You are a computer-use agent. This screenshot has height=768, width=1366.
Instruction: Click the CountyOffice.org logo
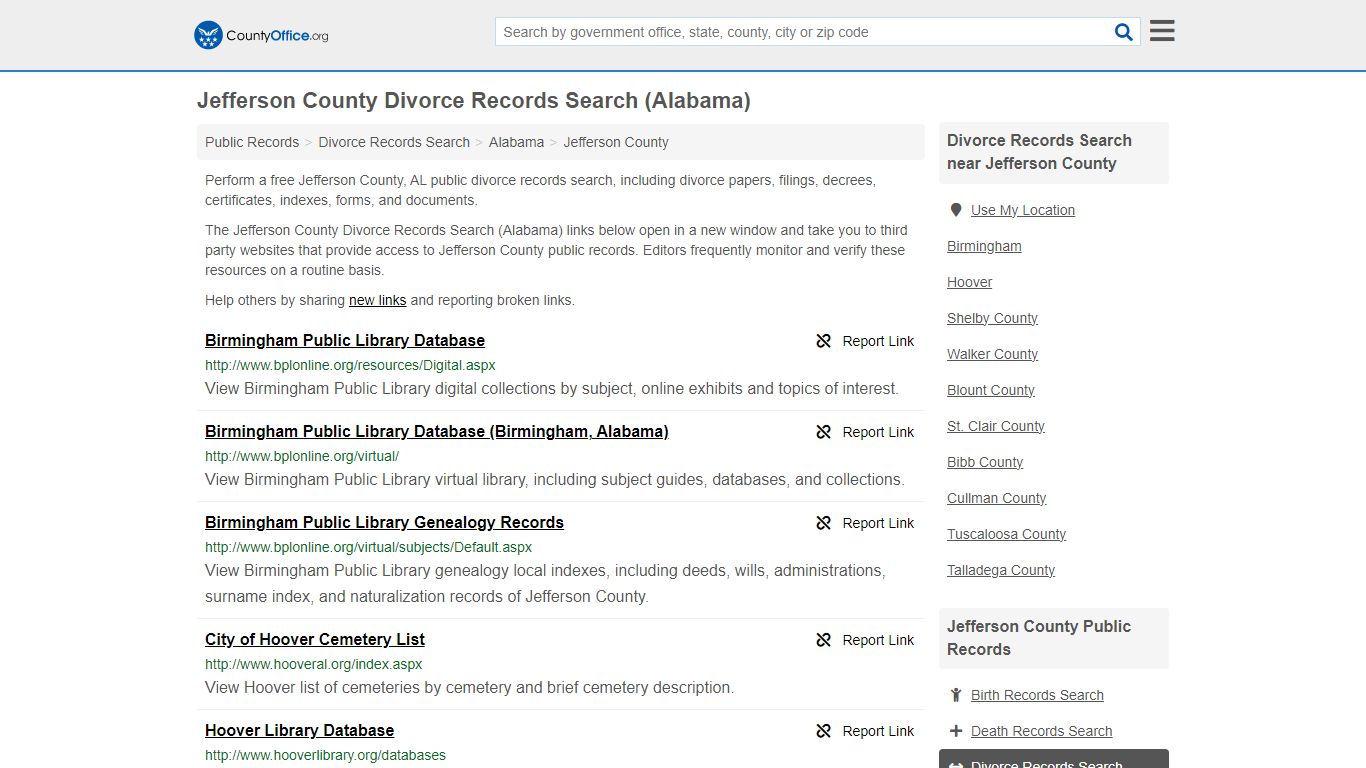(261, 35)
